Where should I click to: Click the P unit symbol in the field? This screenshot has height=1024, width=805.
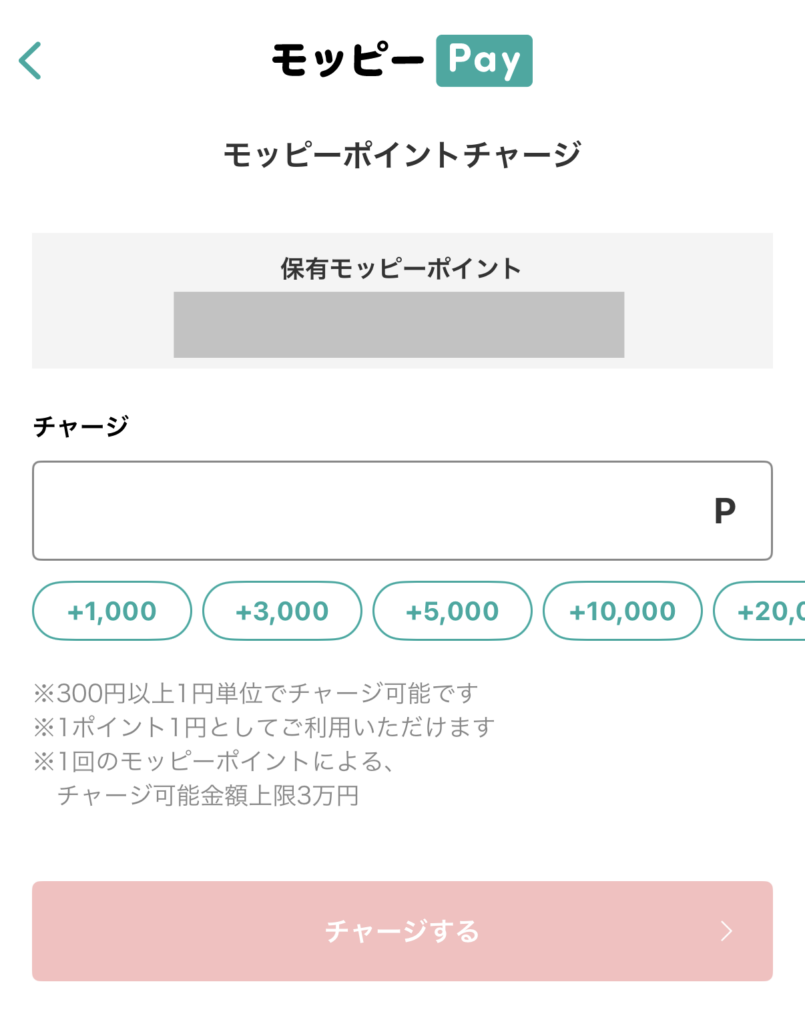coord(724,512)
